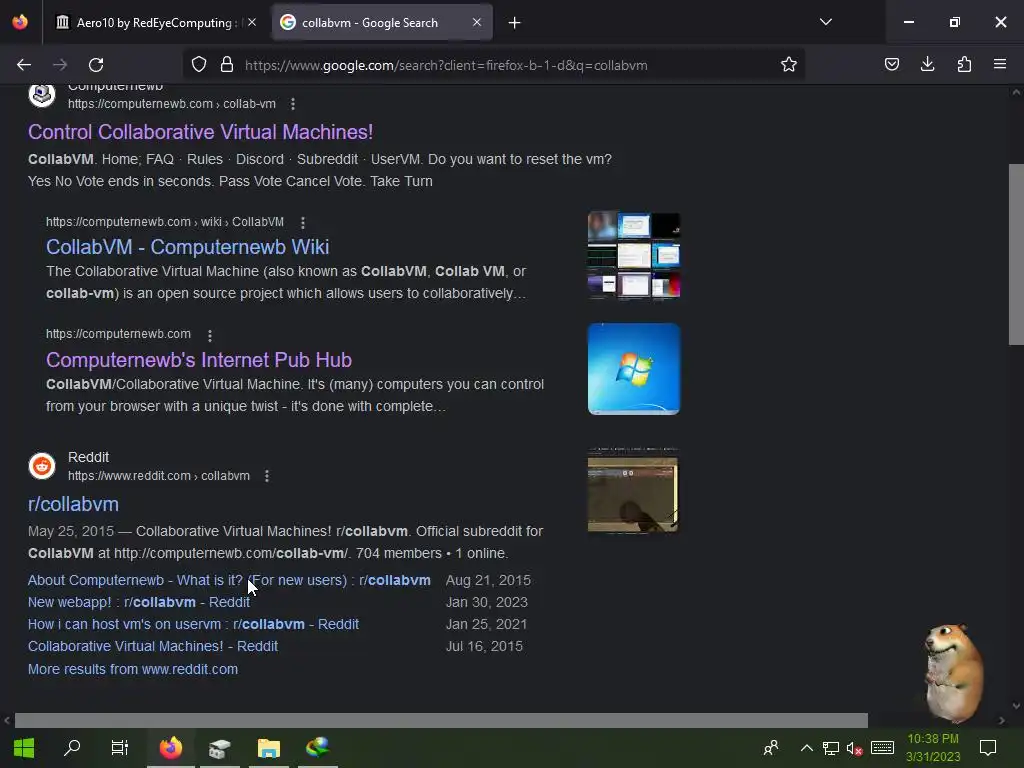The height and width of the screenshot is (768, 1024).
Task: Open the New webapp! r/collabvm link
Action: click(x=138, y=602)
